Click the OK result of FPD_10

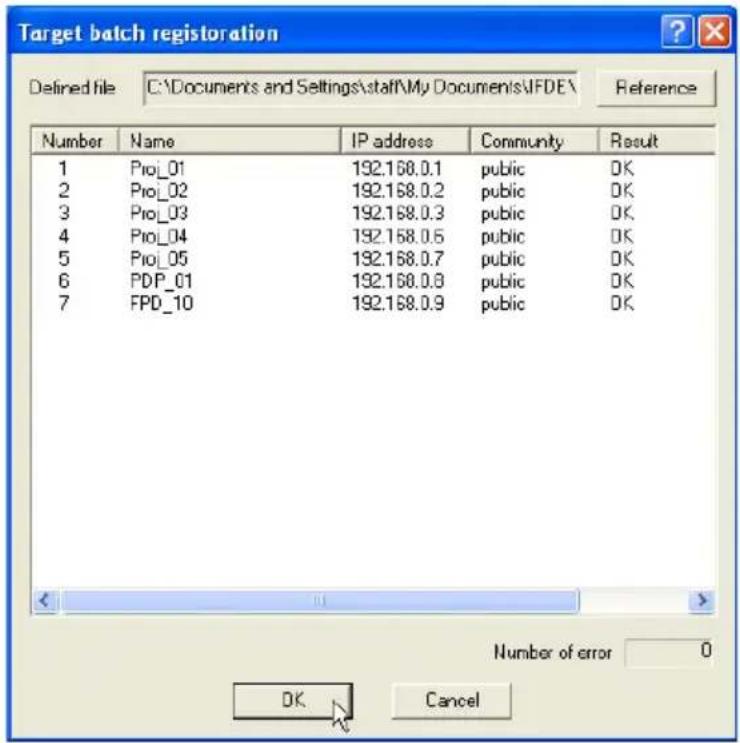[x=622, y=303]
